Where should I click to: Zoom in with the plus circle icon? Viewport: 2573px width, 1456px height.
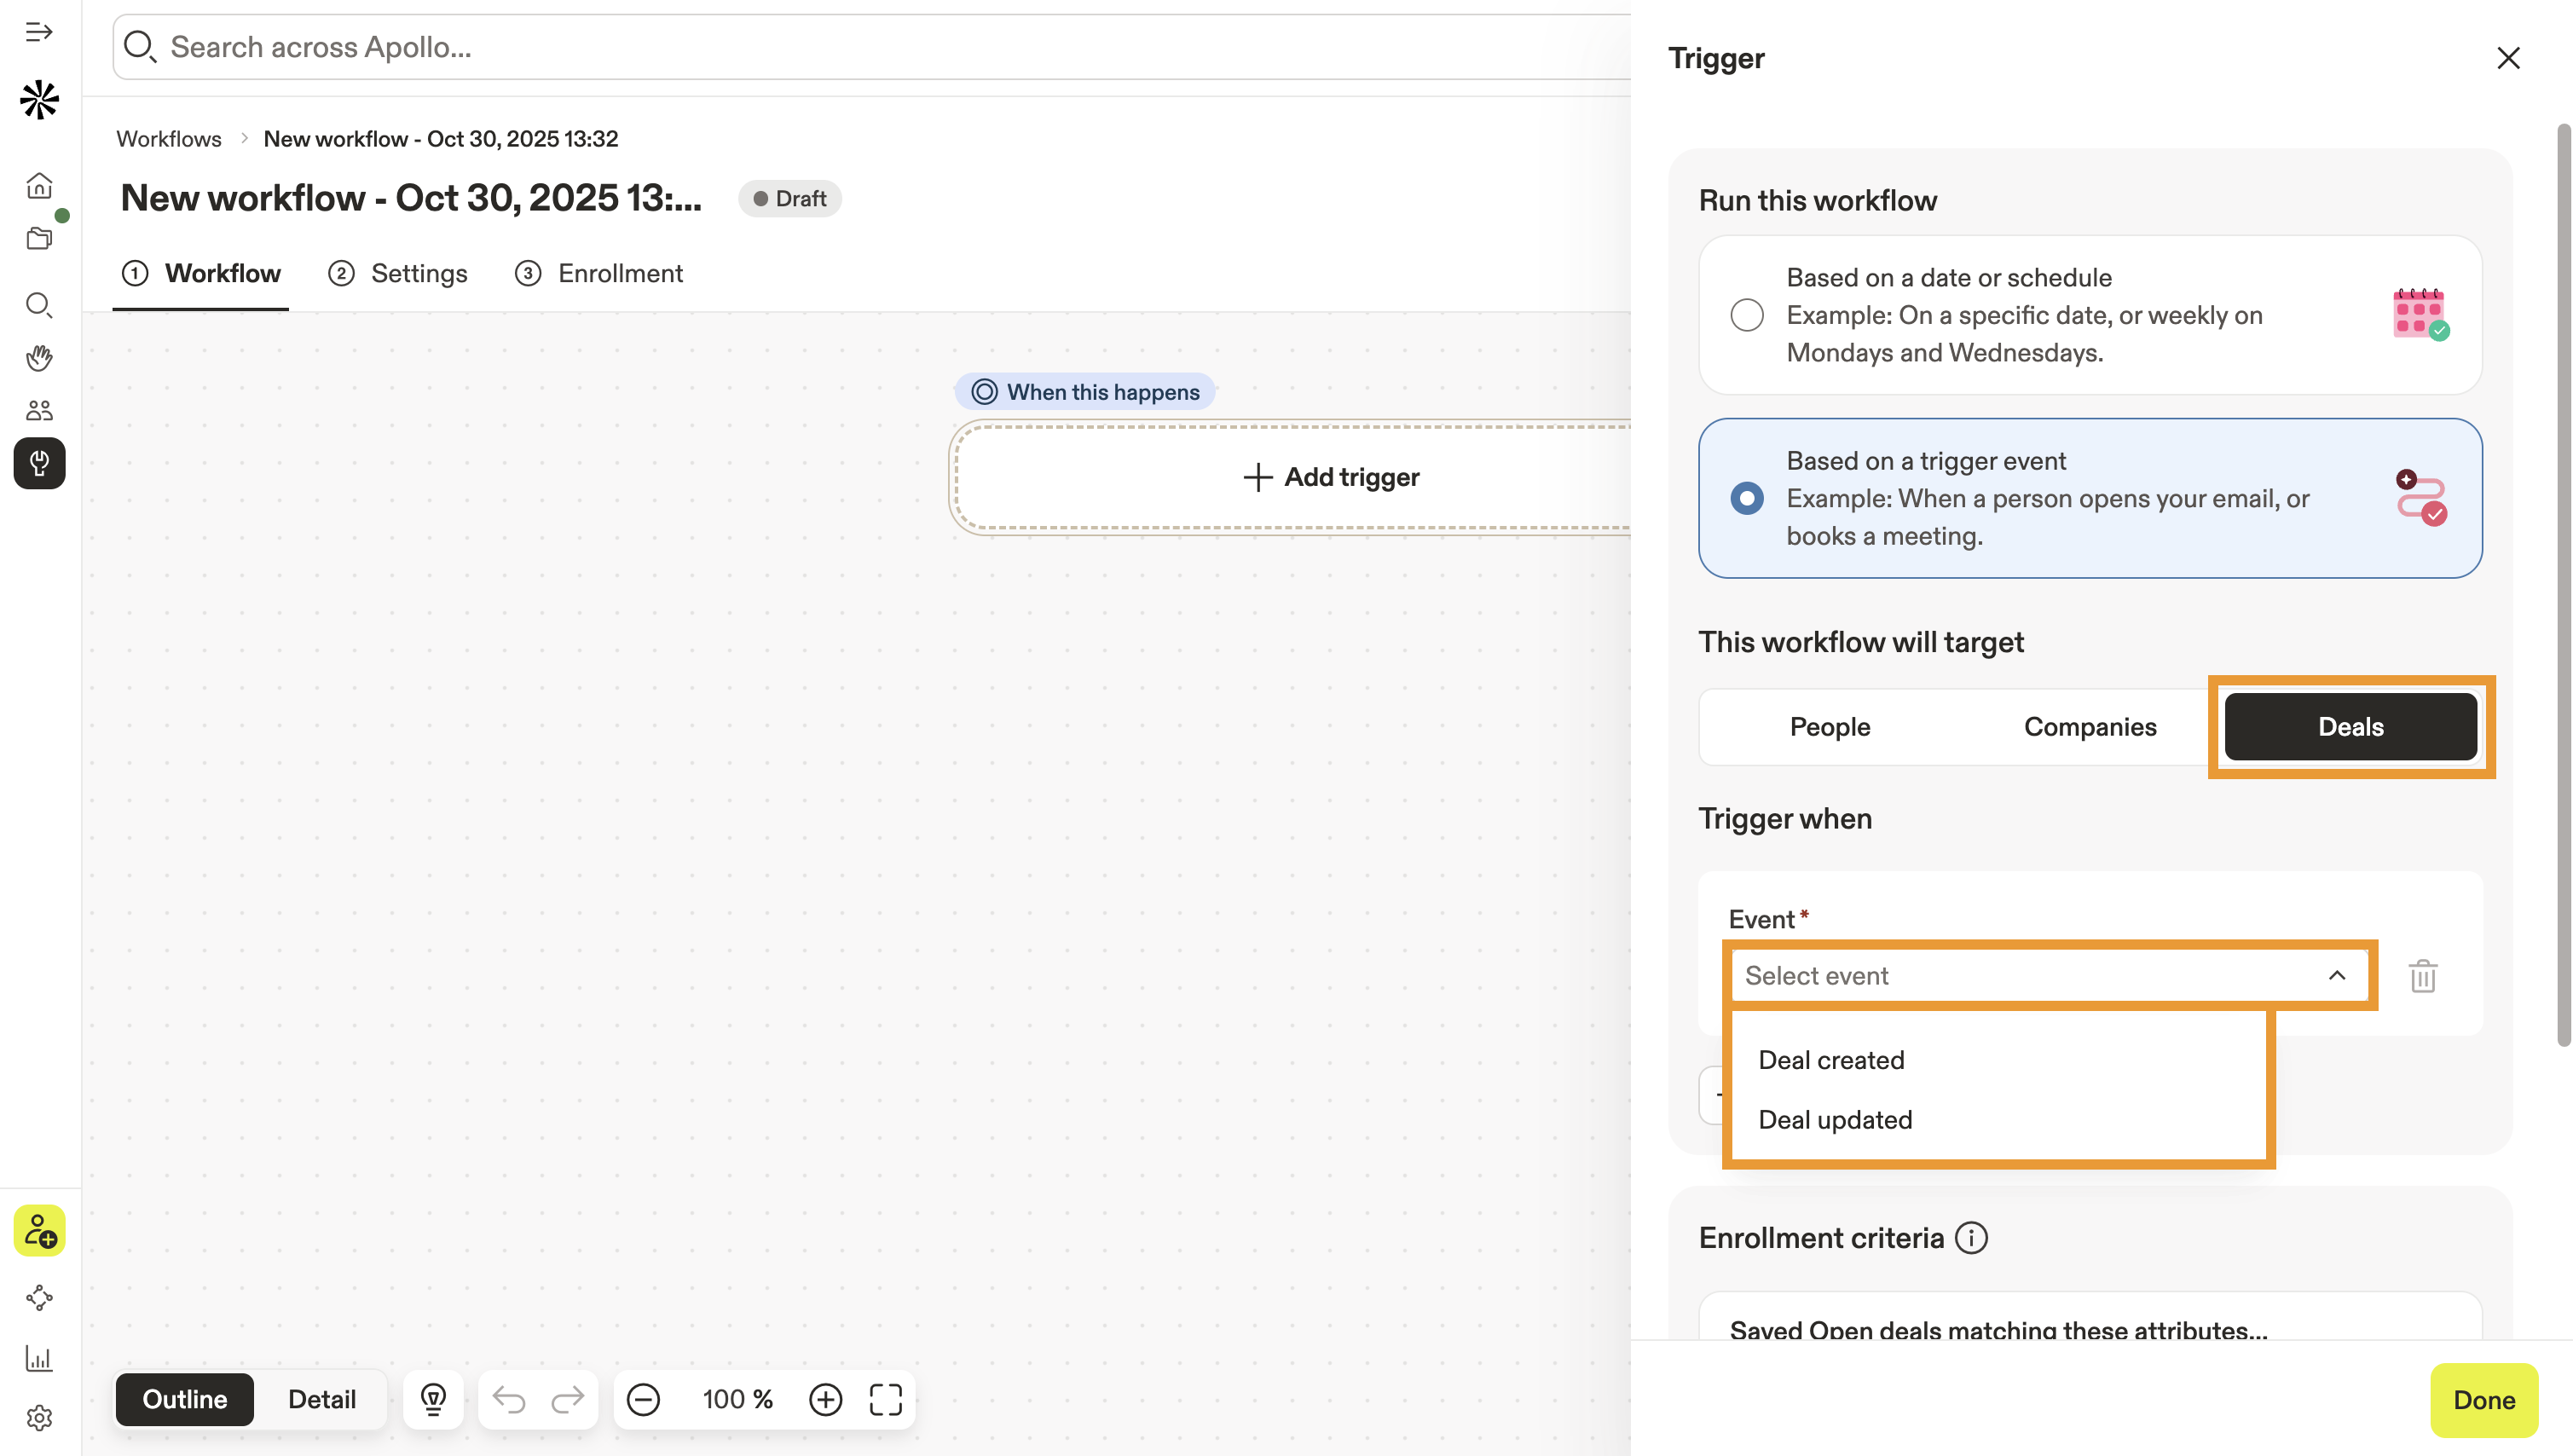click(825, 1399)
